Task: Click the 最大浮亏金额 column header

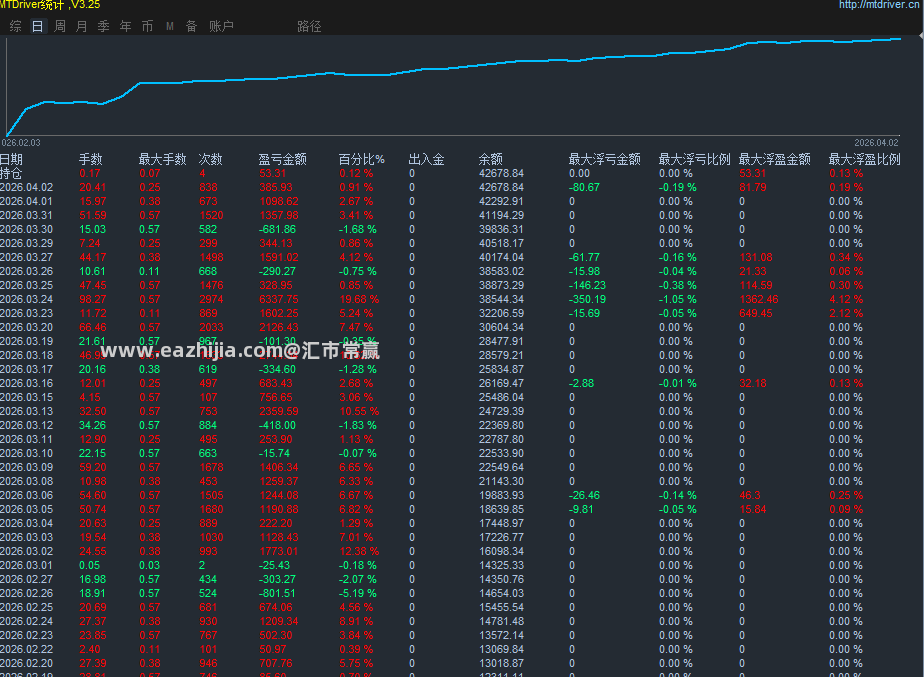Action: (605, 159)
